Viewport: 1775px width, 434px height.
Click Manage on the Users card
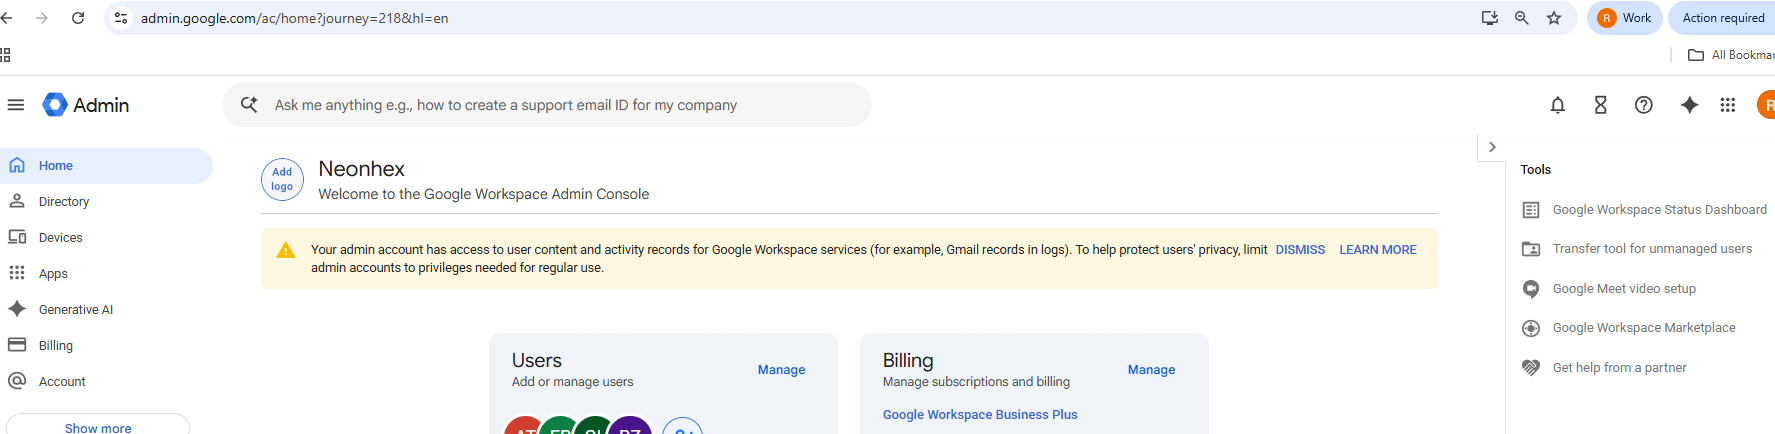coord(781,370)
